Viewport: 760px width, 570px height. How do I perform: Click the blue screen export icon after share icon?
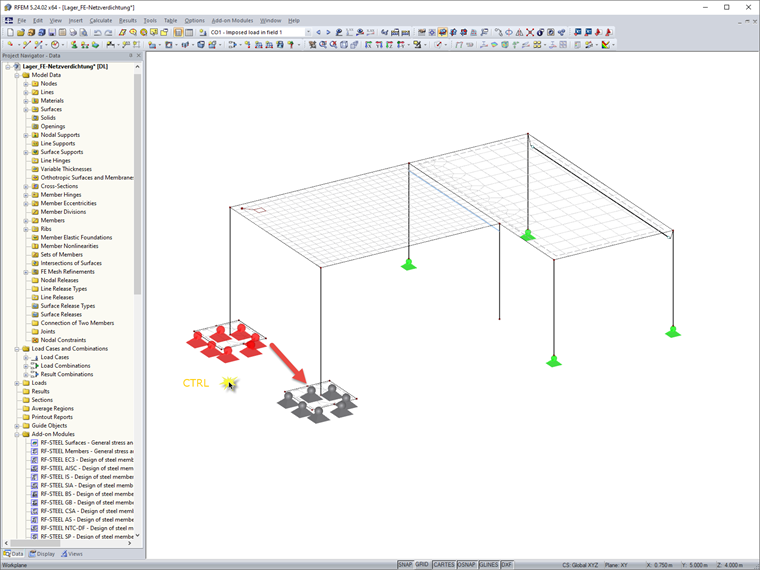click(x=578, y=32)
